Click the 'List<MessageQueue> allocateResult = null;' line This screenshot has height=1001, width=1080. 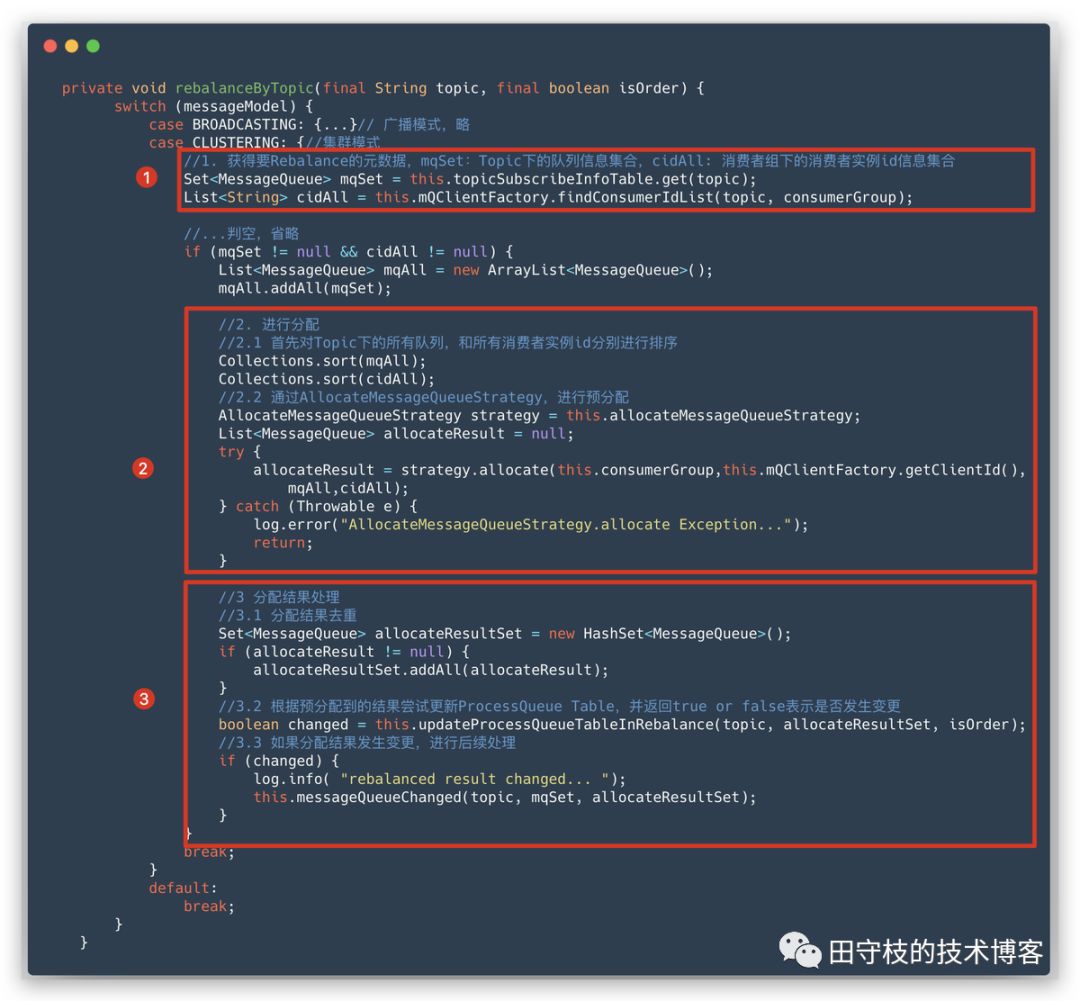[x=396, y=434]
